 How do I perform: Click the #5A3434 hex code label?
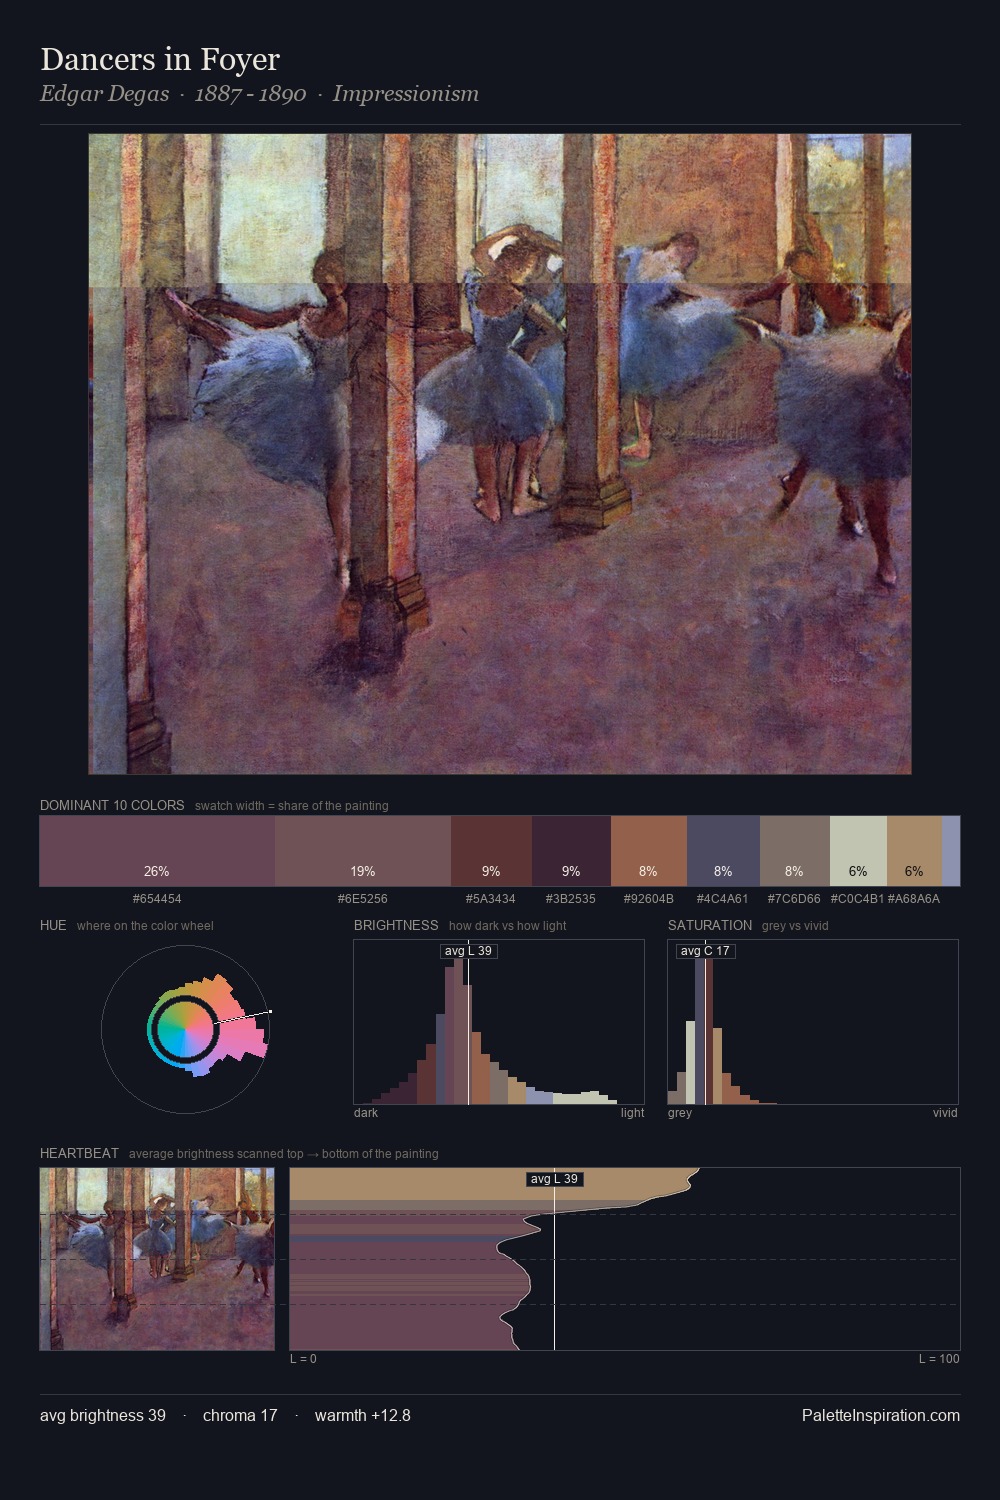point(491,899)
